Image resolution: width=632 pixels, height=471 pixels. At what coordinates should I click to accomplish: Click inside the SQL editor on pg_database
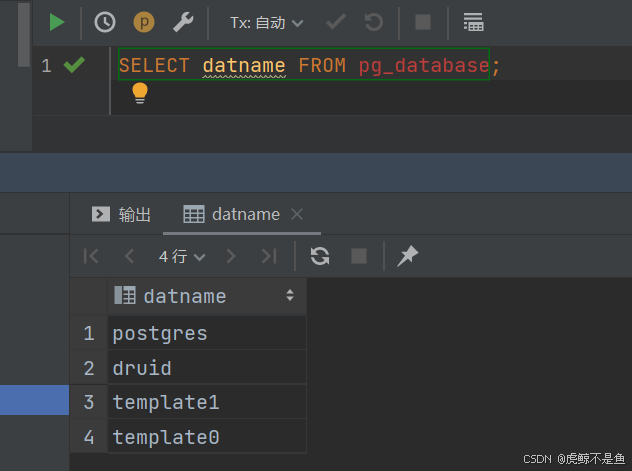423,66
